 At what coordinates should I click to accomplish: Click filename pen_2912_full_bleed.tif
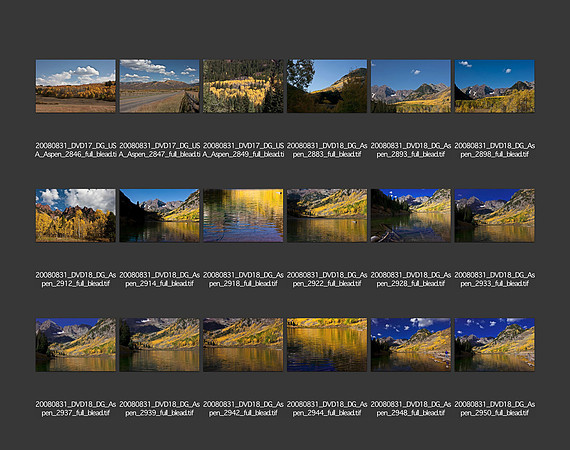[x=76, y=279]
